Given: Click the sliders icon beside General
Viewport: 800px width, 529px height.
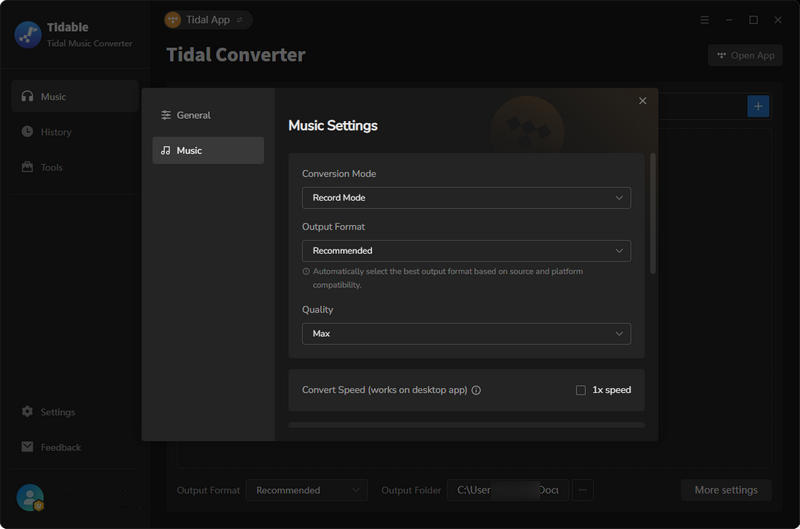Looking at the screenshot, I should [166, 115].
